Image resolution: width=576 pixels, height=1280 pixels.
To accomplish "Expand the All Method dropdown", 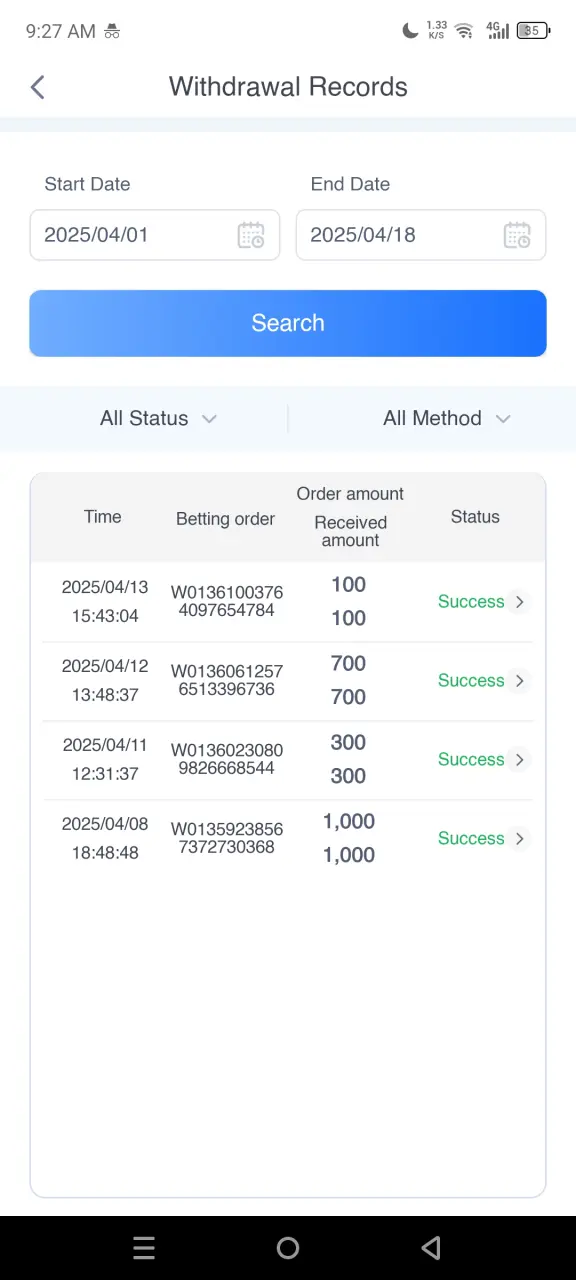I will point(446,418).
